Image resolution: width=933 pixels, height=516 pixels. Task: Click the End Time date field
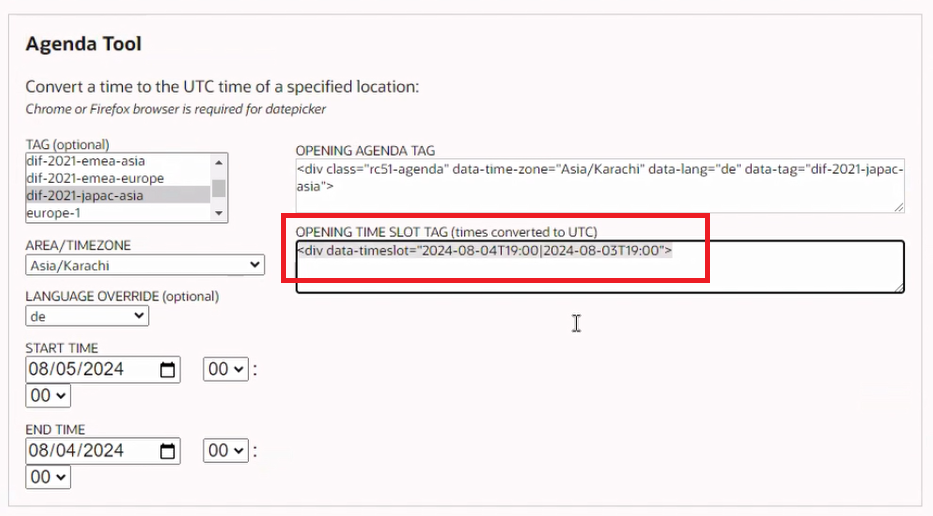pos(90,451)
